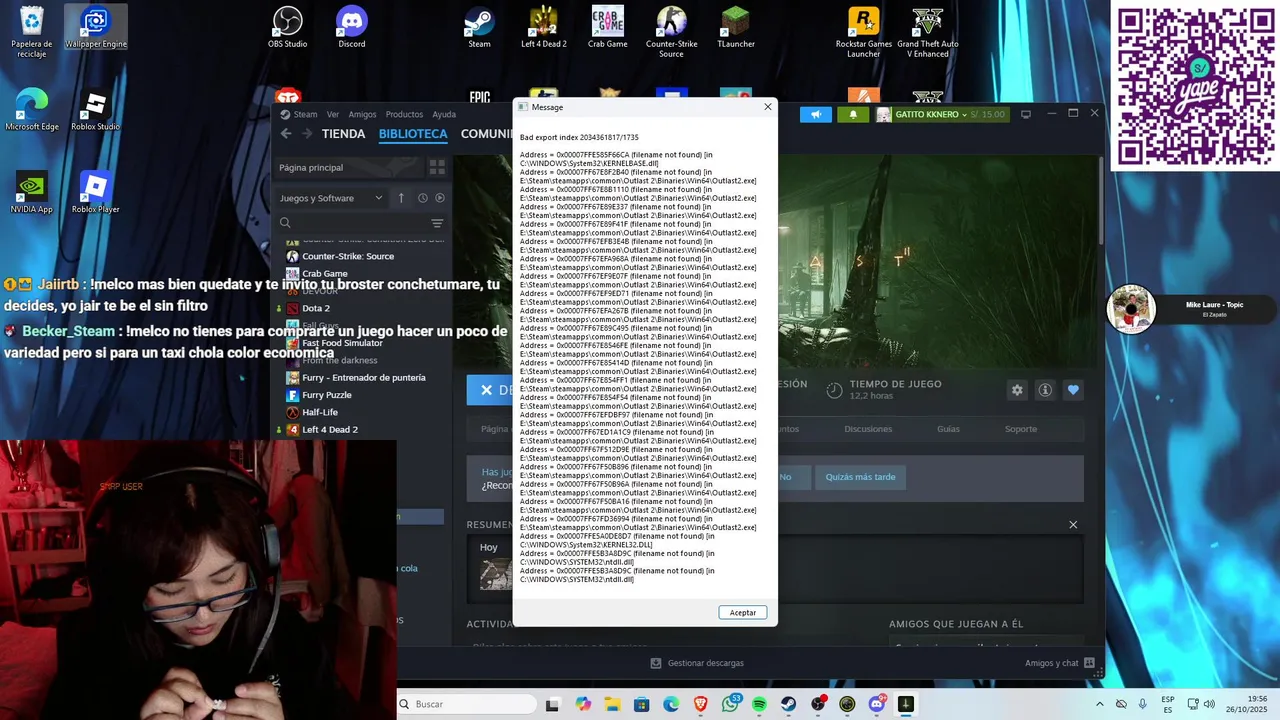Select Rockstar Games Launcher desktop icon
Screen dimensions: 1280x720
click(864, 32)
